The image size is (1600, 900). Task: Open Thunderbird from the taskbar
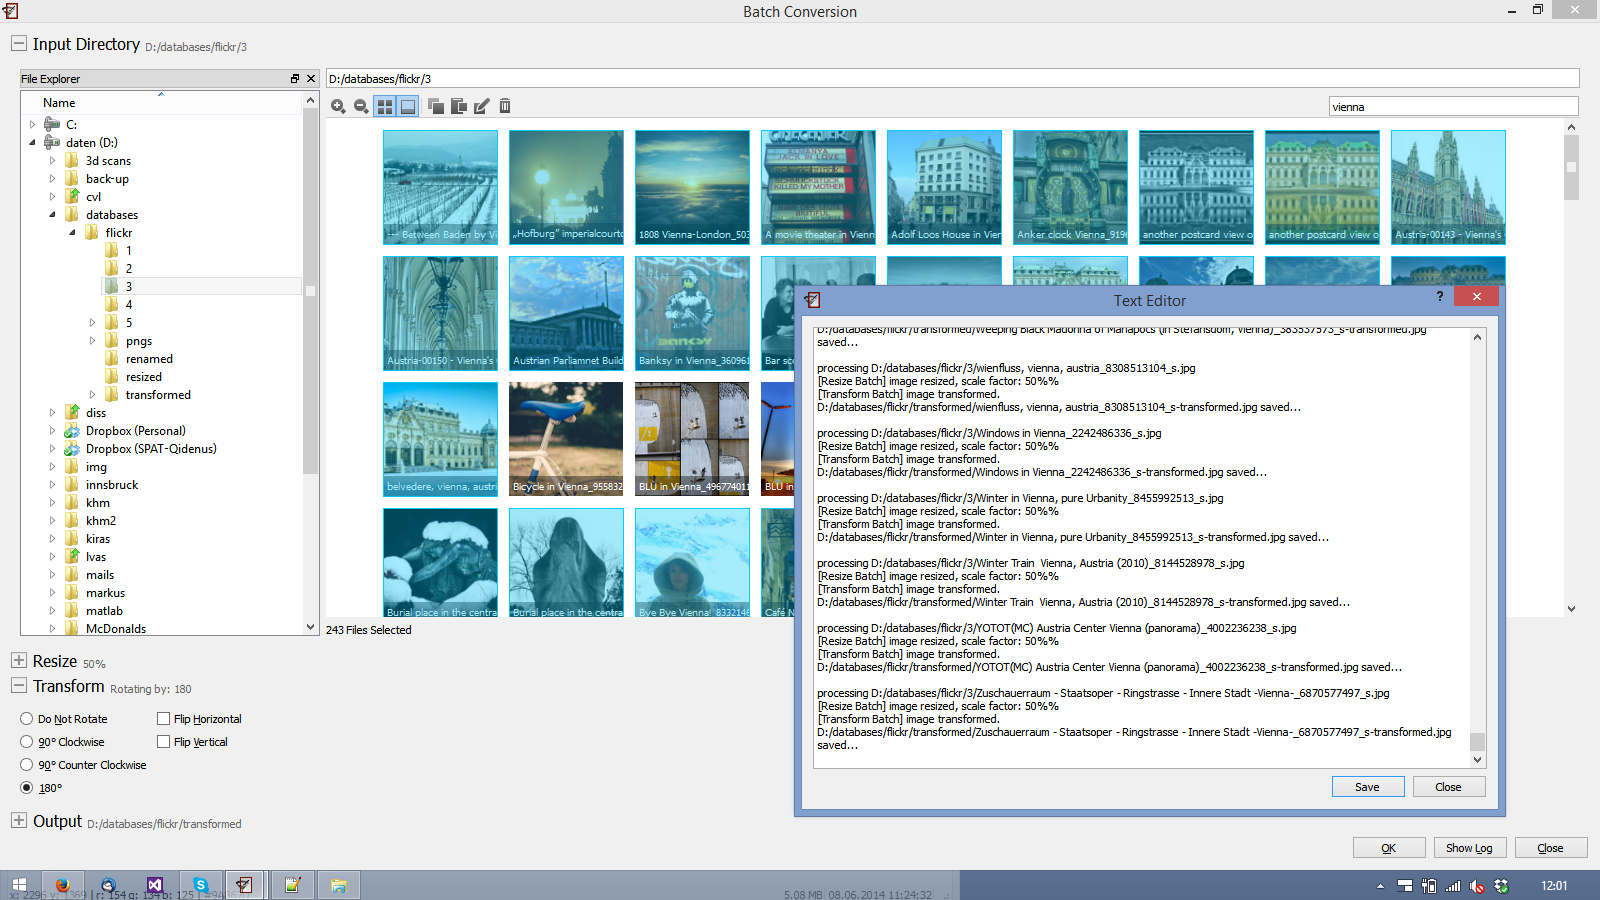108,885
